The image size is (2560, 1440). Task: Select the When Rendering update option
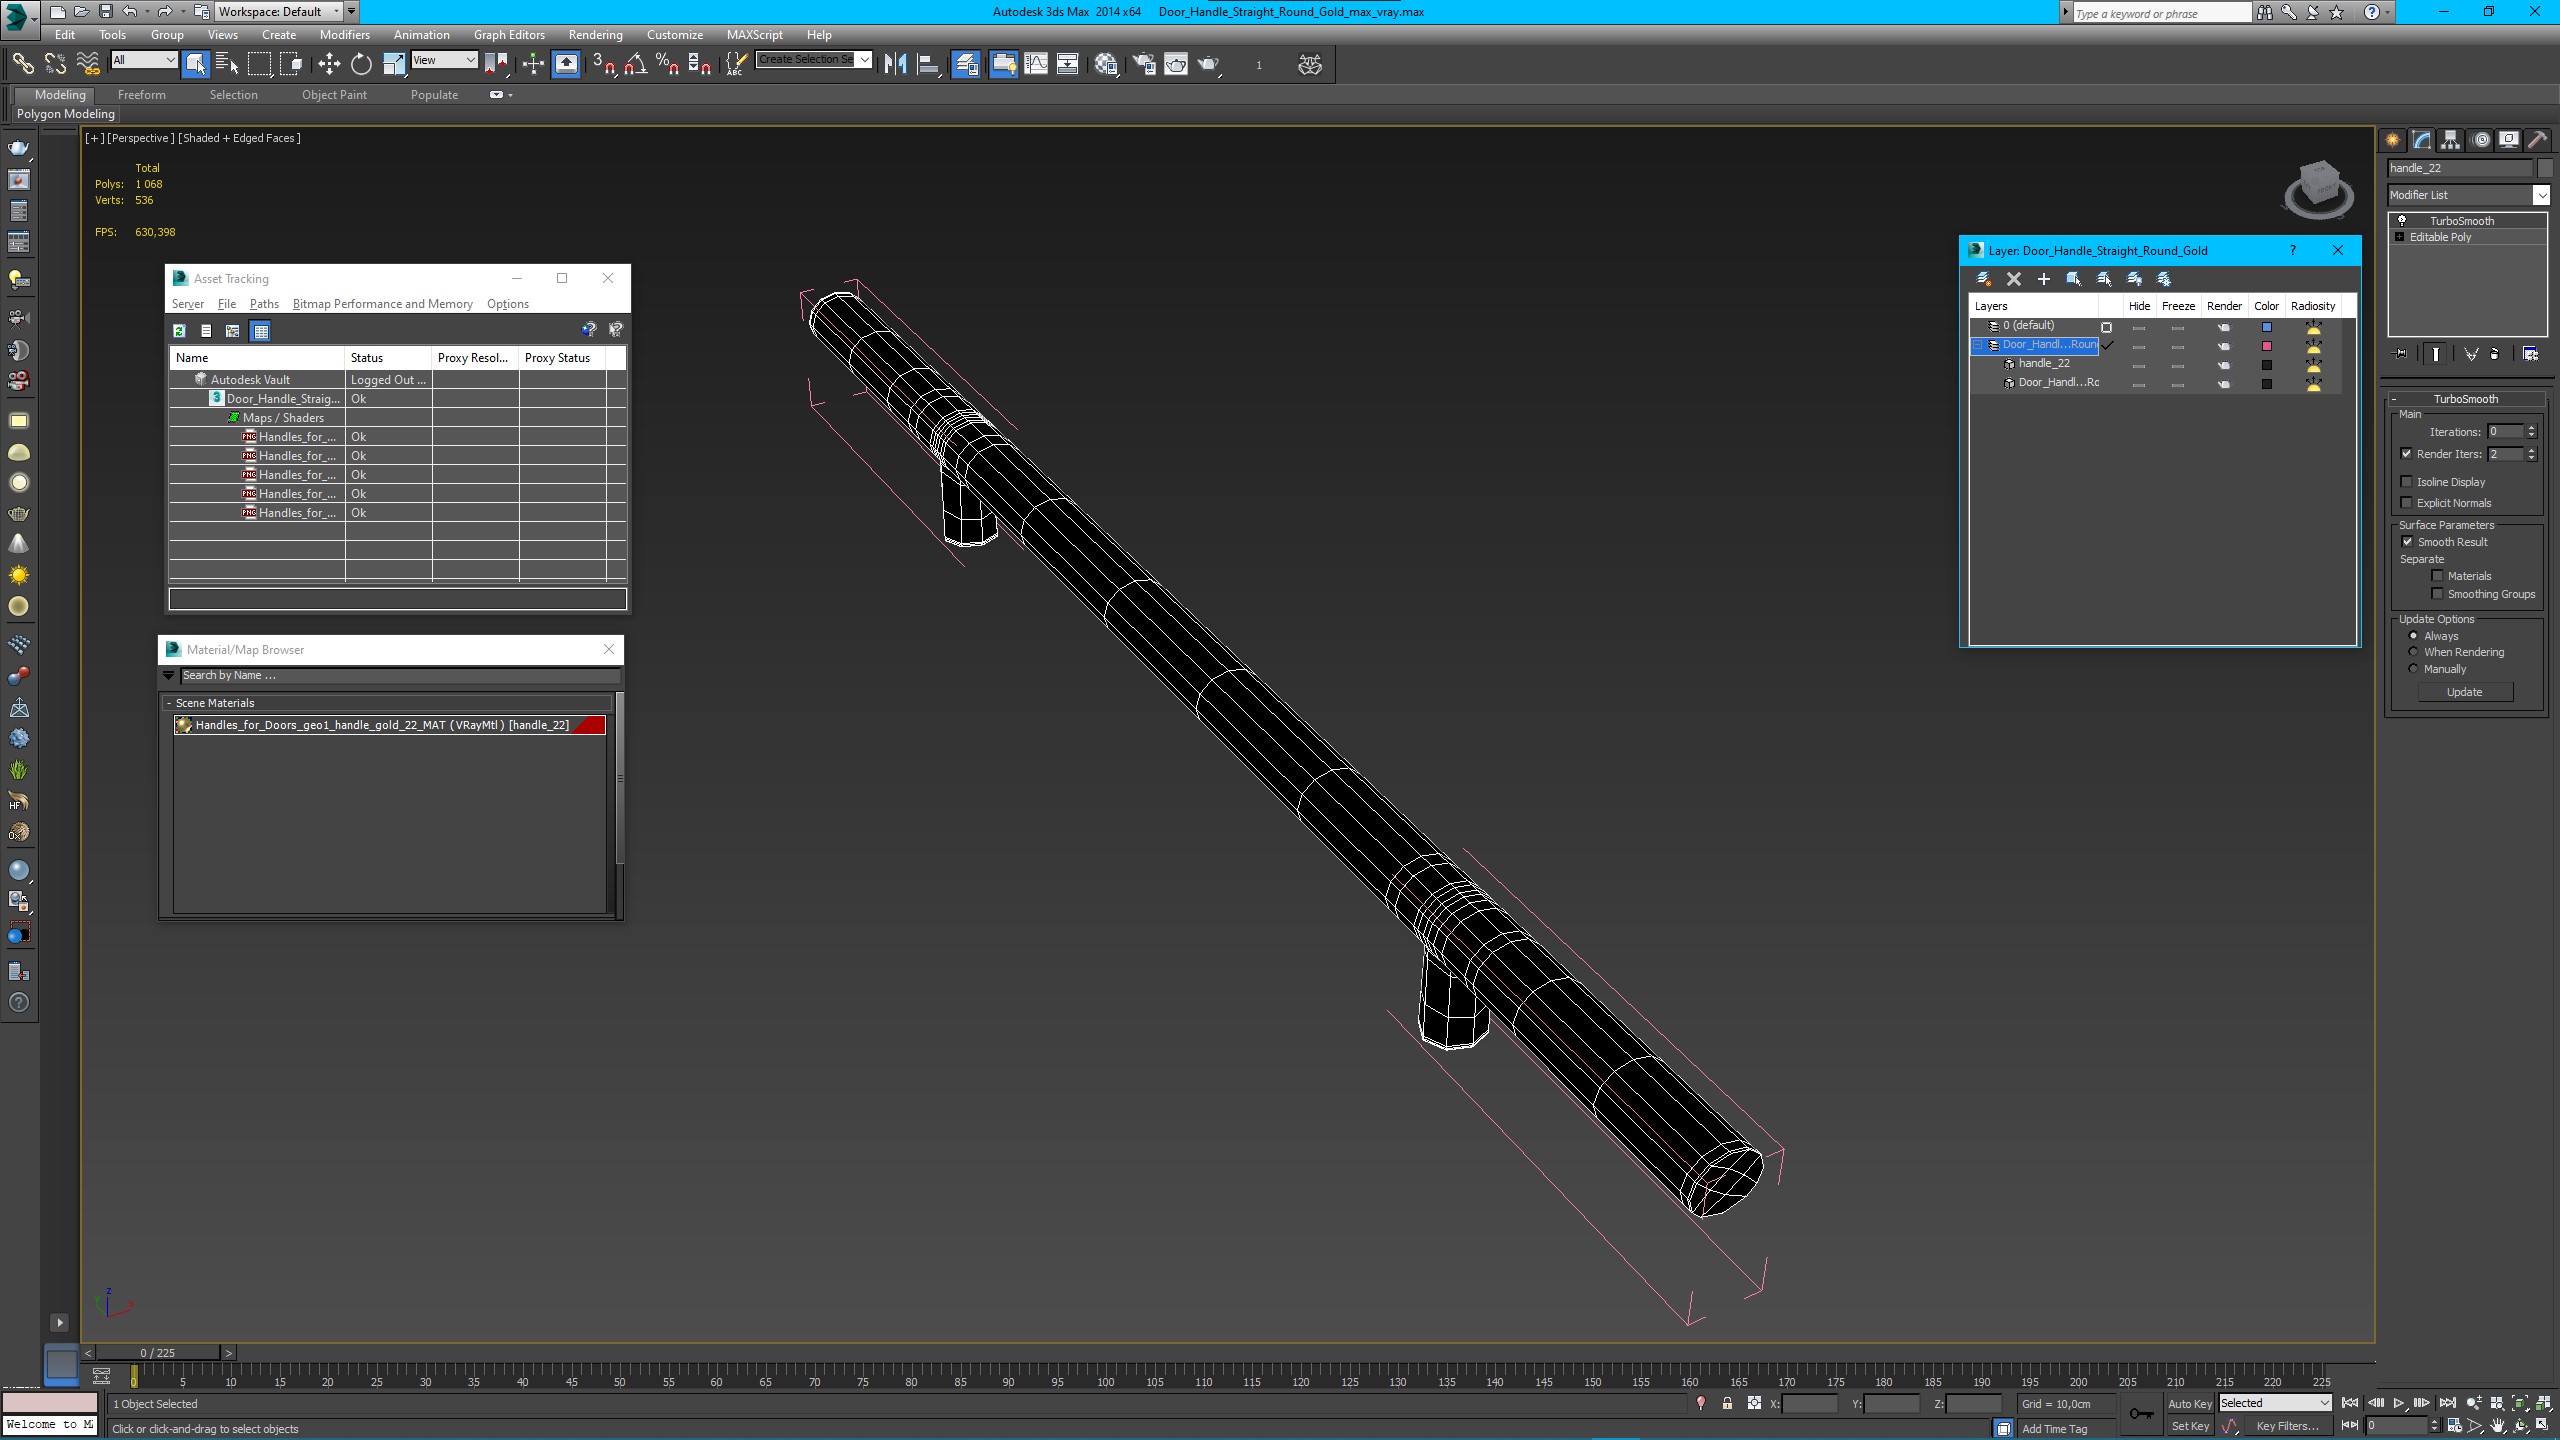[x=2414, y=652]
